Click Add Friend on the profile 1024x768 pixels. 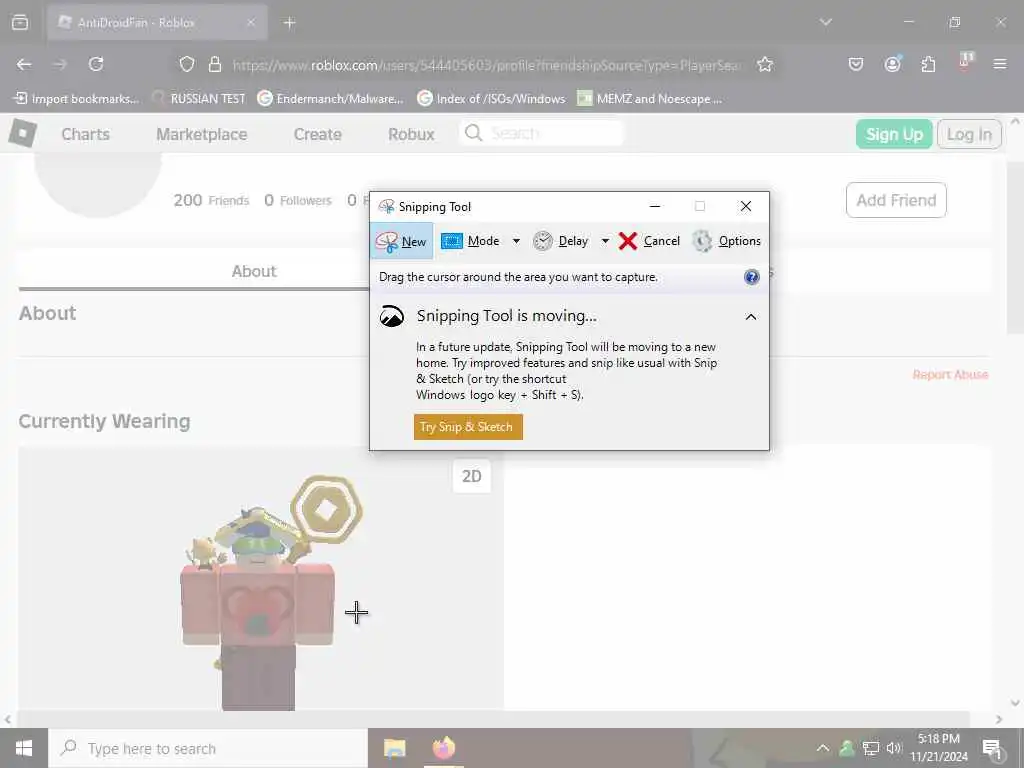coord(896,200)
